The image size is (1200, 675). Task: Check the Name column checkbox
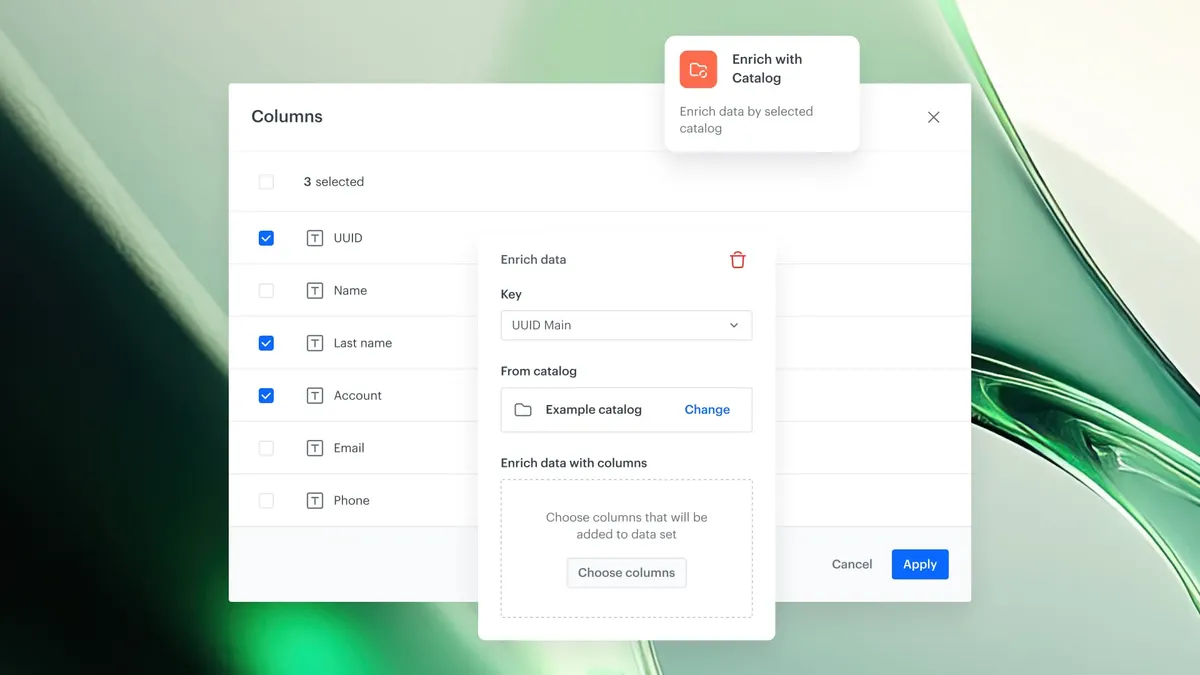coord(266,290)
